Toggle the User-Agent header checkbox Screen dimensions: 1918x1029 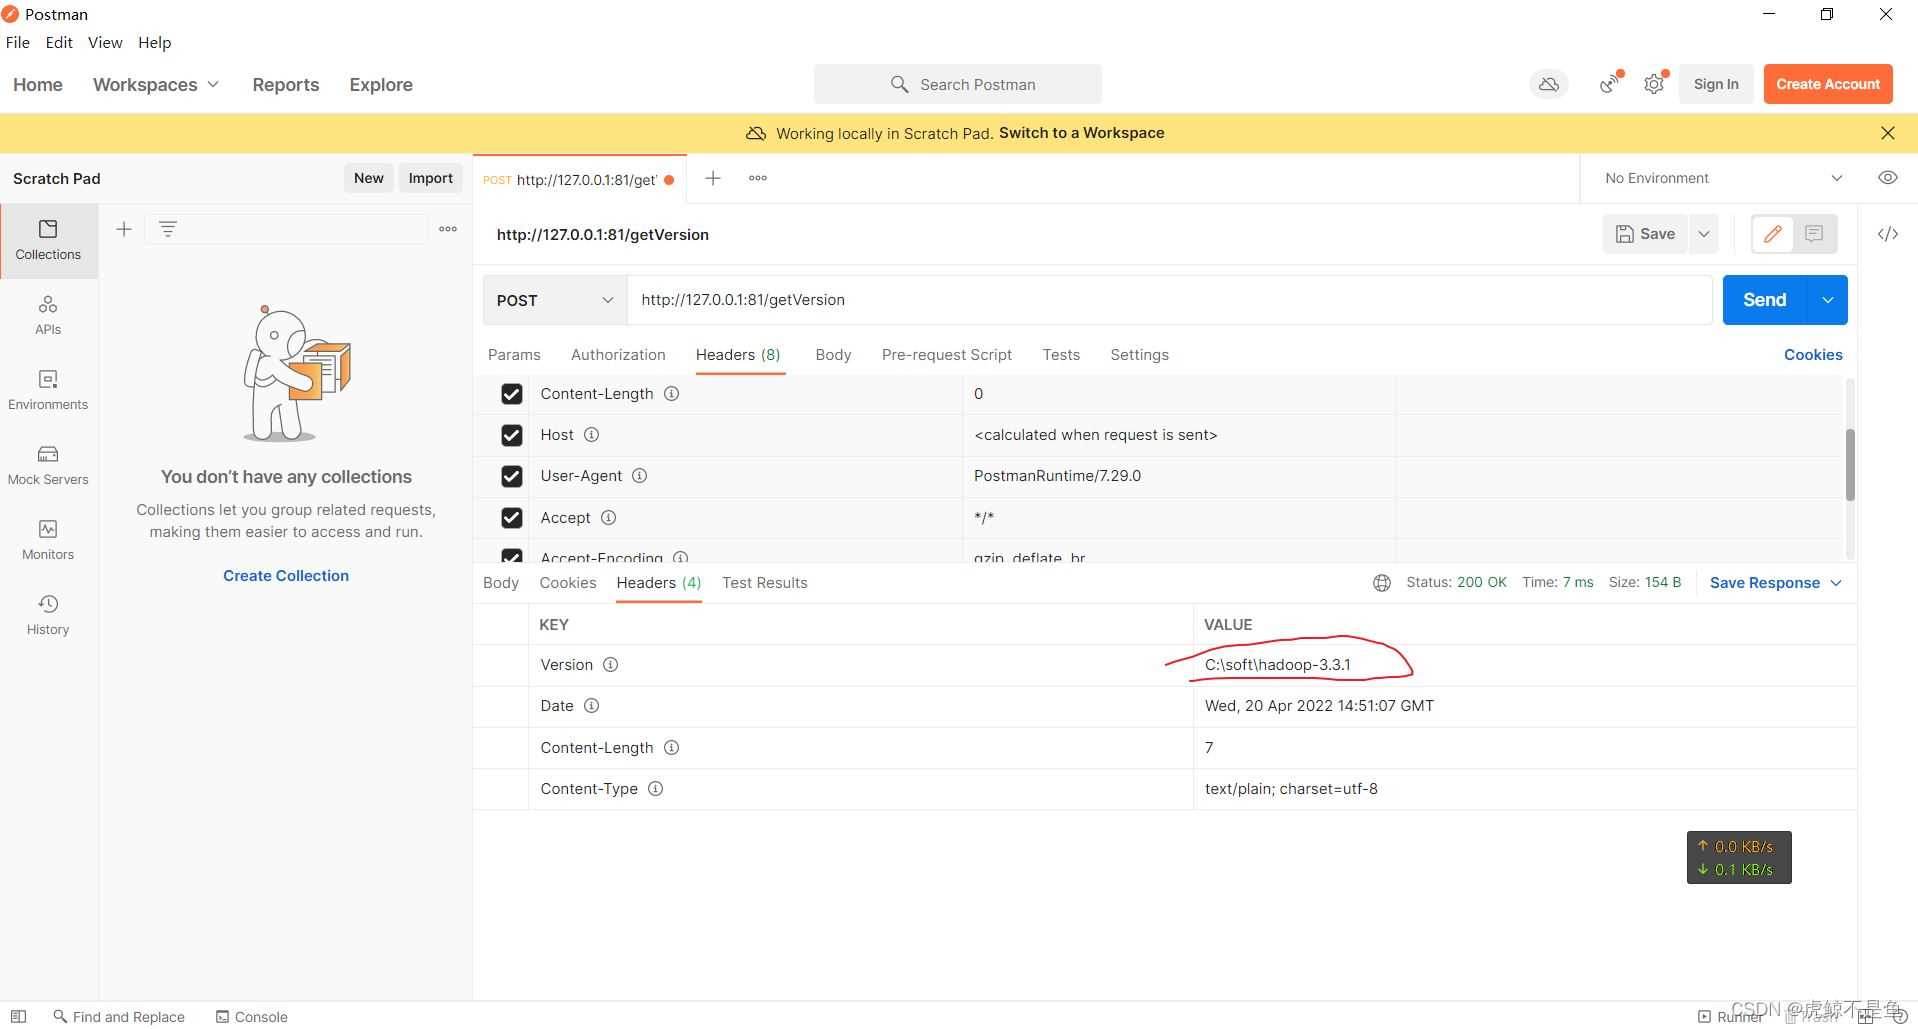(512, 476)
